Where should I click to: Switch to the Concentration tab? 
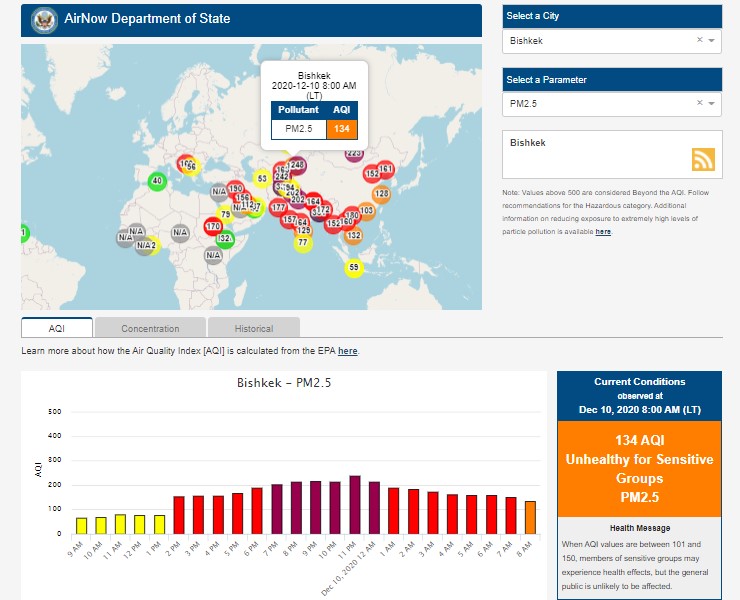[150, 328]
